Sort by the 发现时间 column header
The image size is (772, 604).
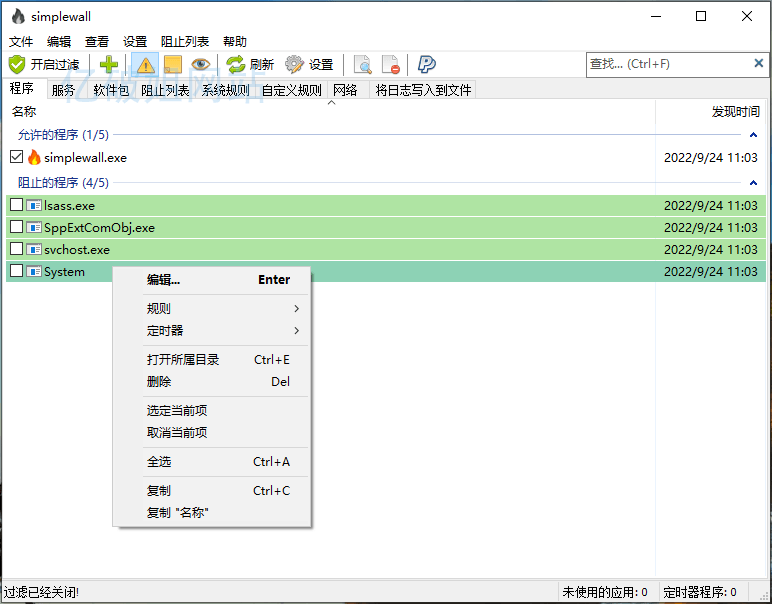(736, 112)
